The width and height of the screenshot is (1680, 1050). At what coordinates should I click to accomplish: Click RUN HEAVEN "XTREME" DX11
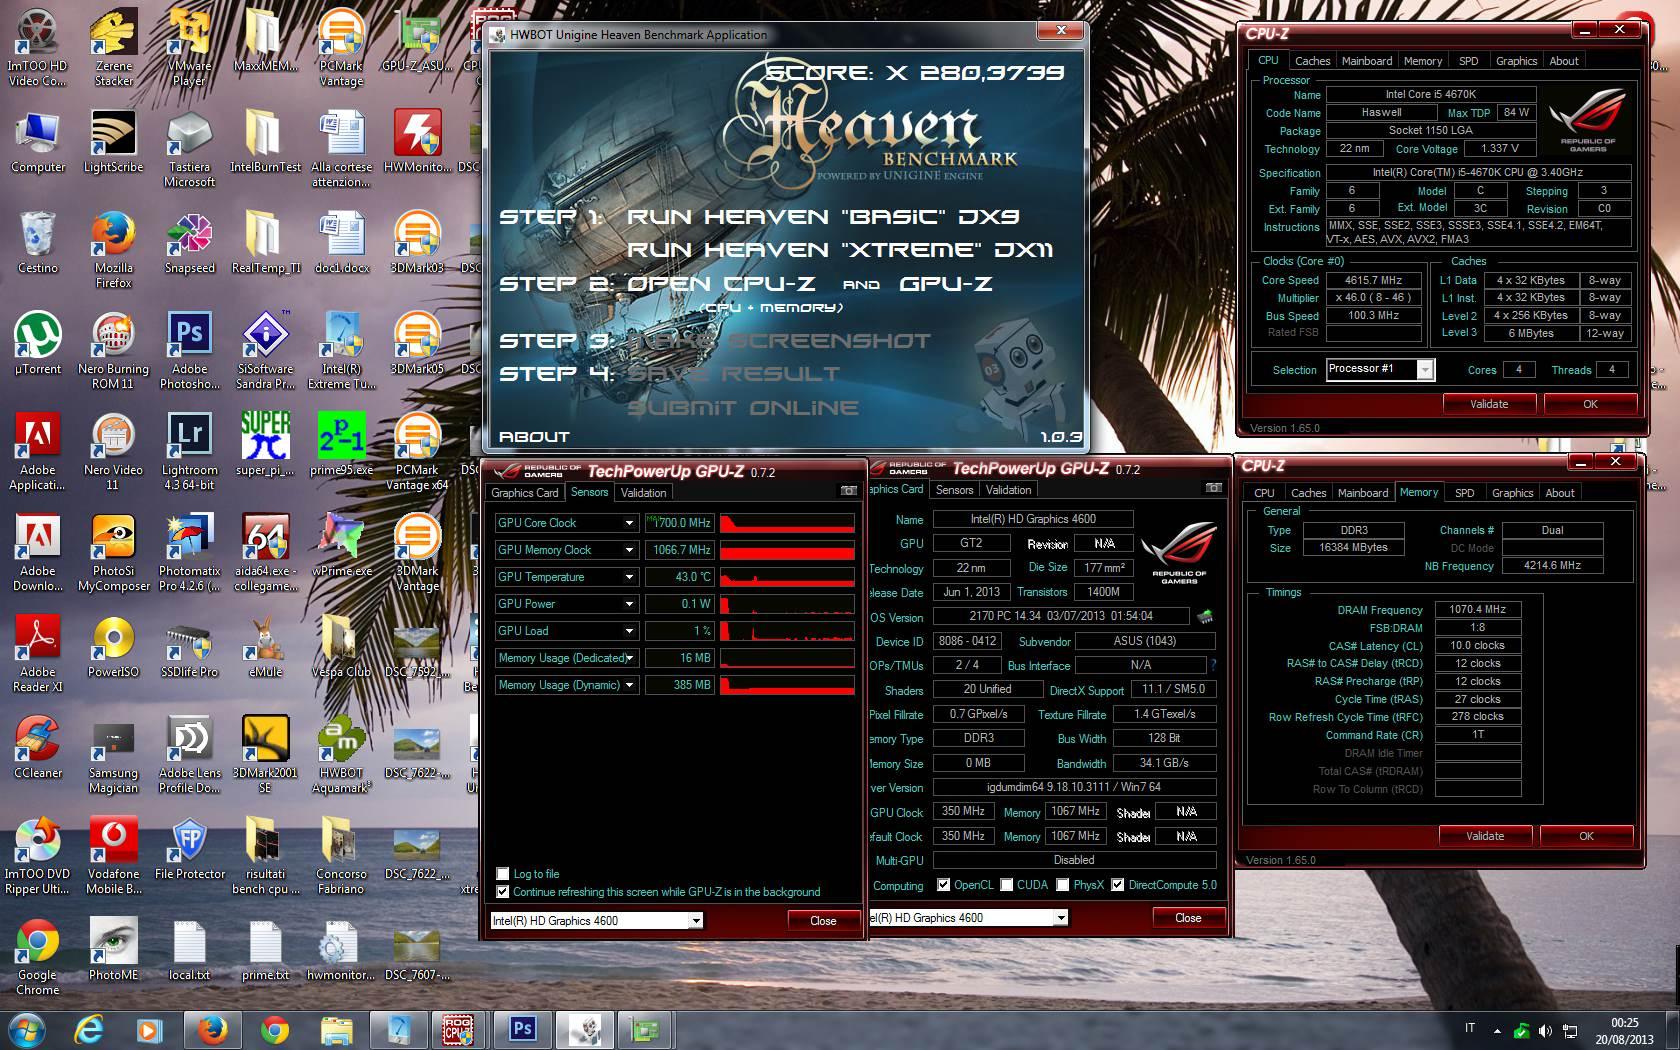point(840,250)
